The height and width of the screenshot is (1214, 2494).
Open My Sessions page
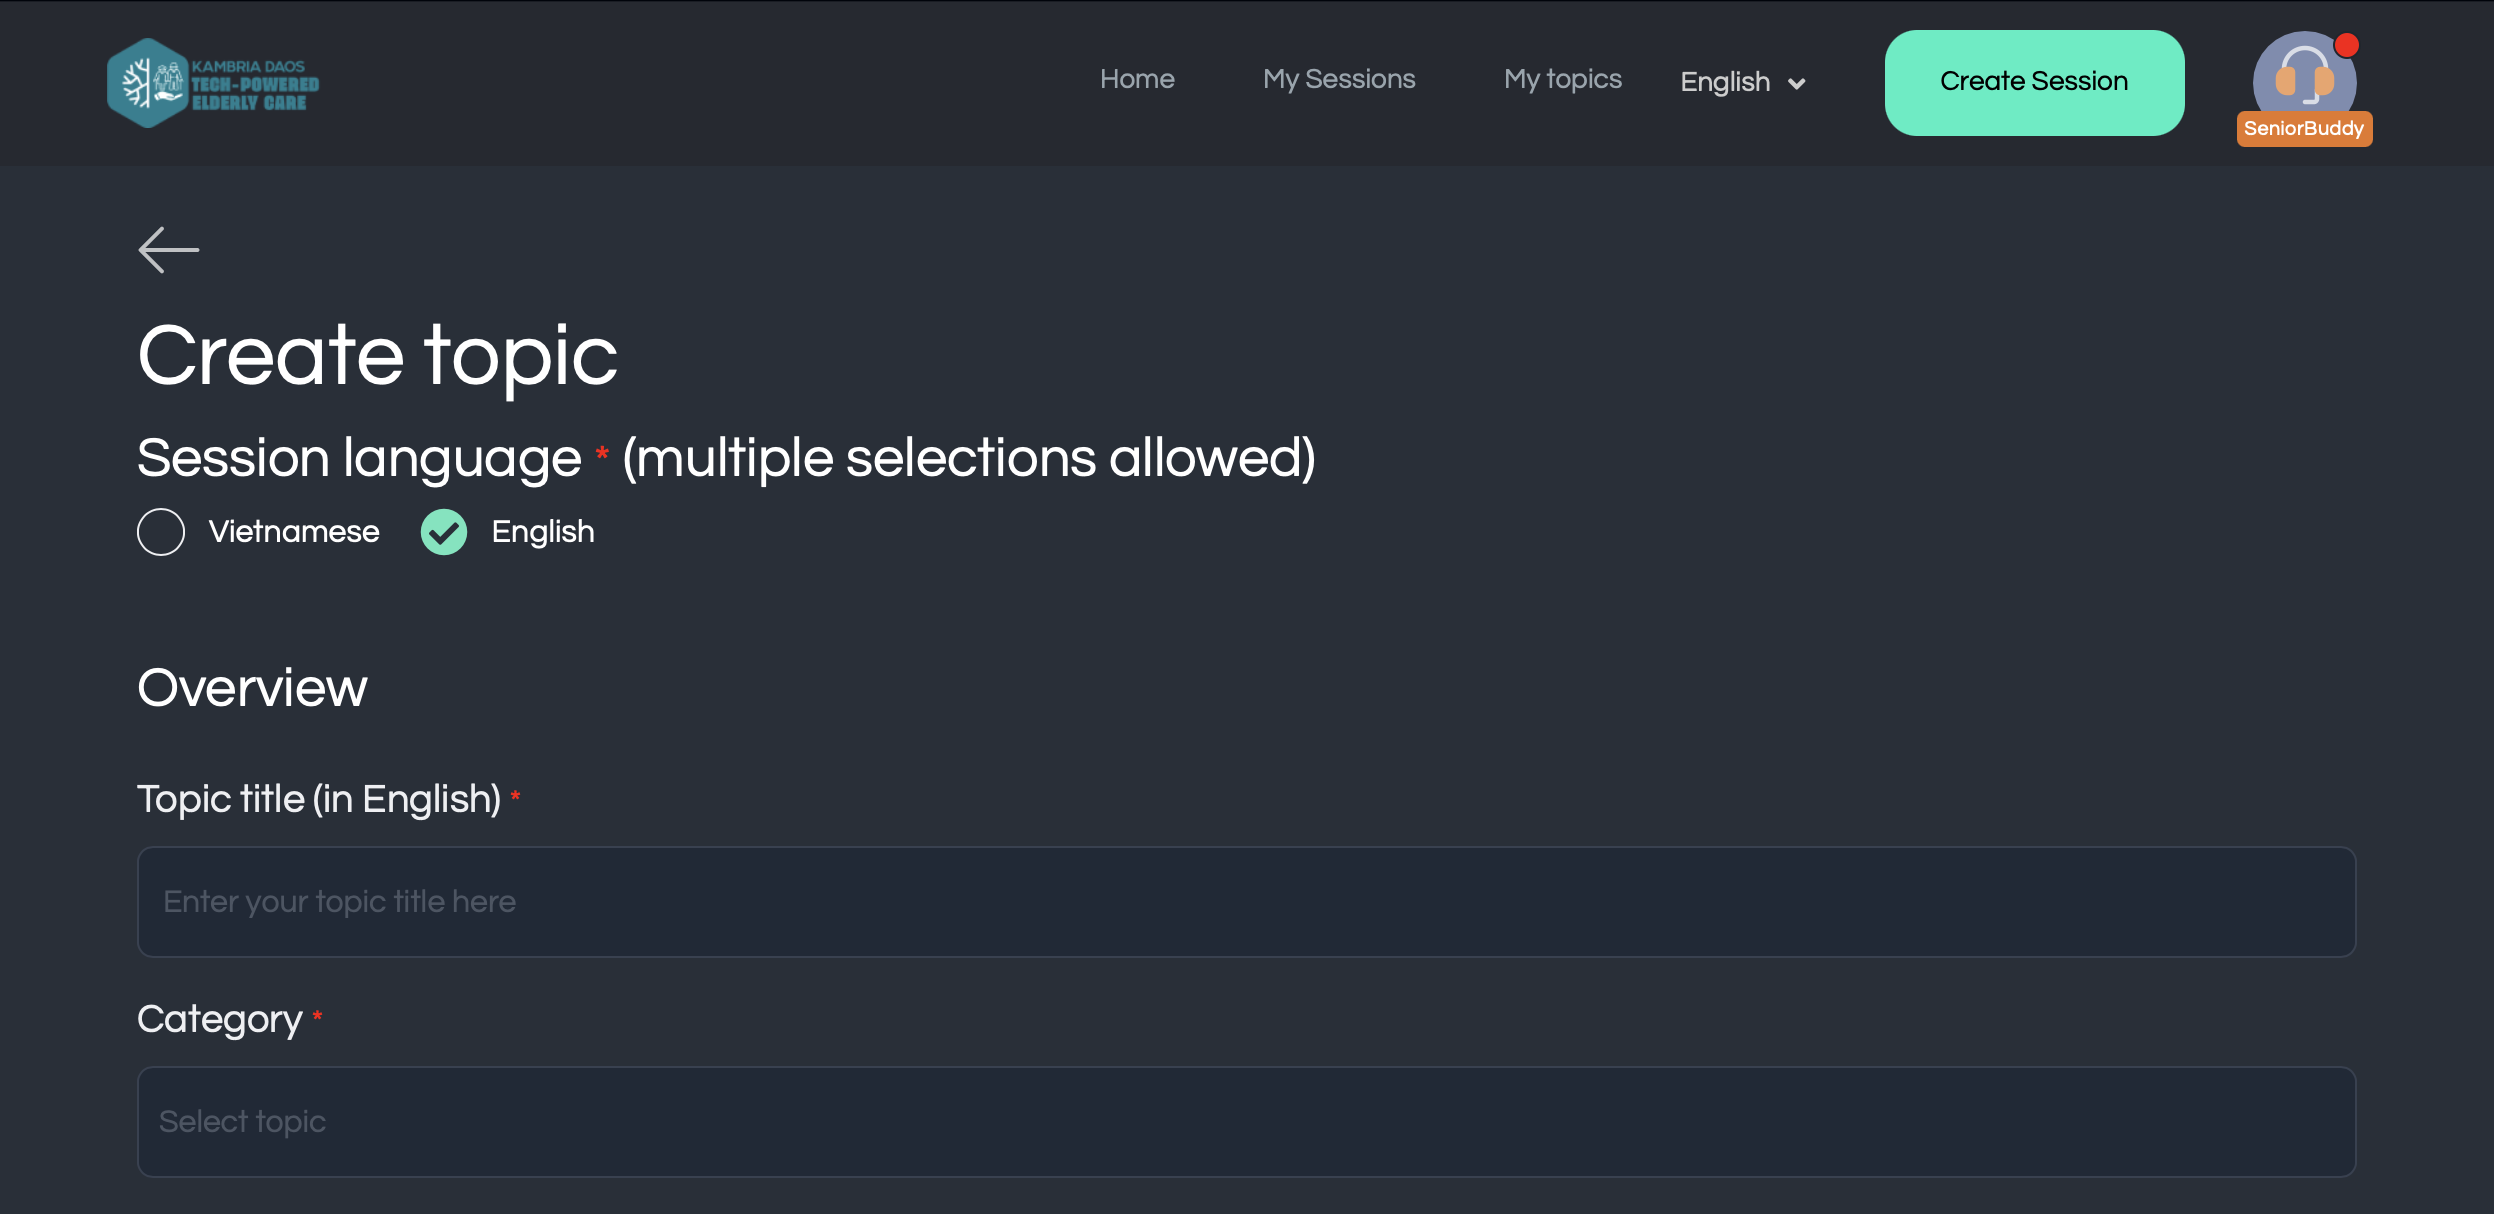tap(1339, 79)
